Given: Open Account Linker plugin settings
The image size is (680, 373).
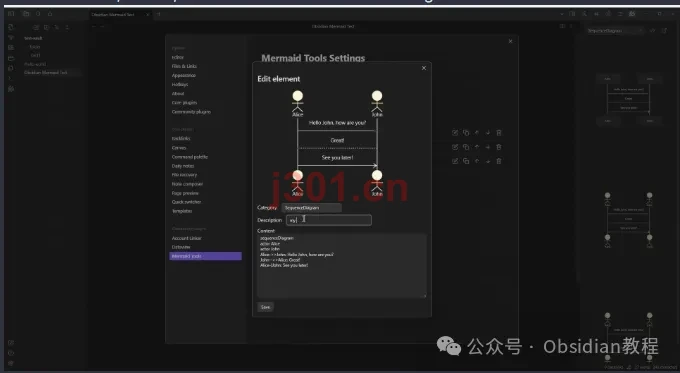Looking at the screenshot, I should coord(187,238).
